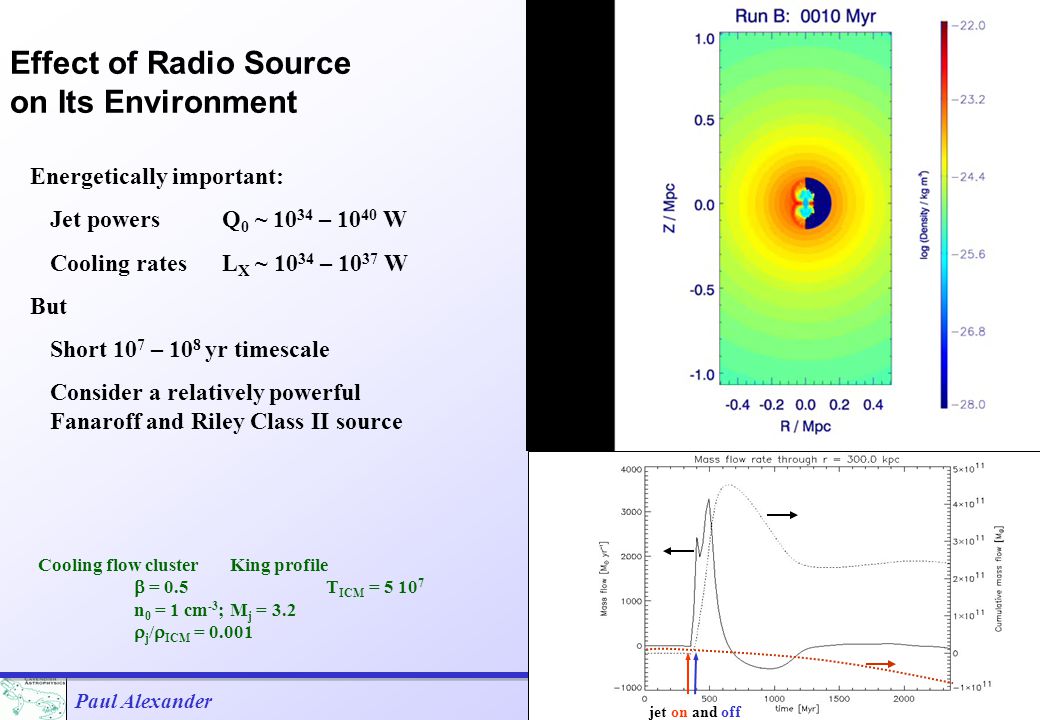Click 'Fanaroff and Riley Class II source' text
1040x720 pixels.
pyautogui.click(x=226, y=422)
